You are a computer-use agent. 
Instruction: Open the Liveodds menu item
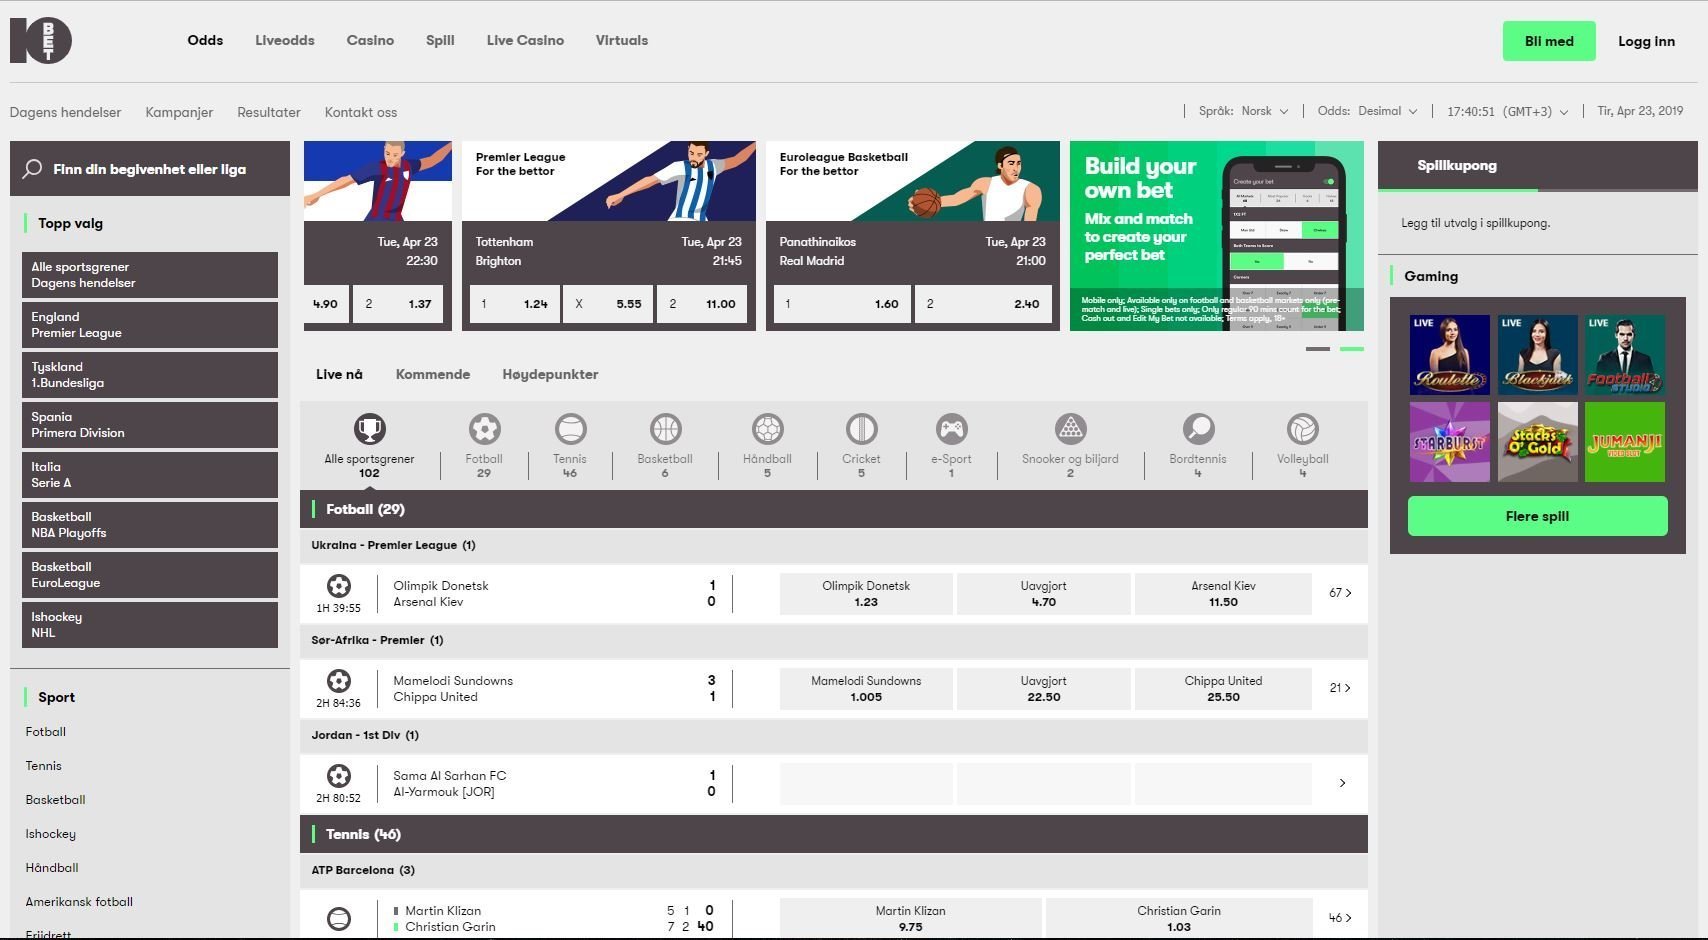[x=284, y=40]
